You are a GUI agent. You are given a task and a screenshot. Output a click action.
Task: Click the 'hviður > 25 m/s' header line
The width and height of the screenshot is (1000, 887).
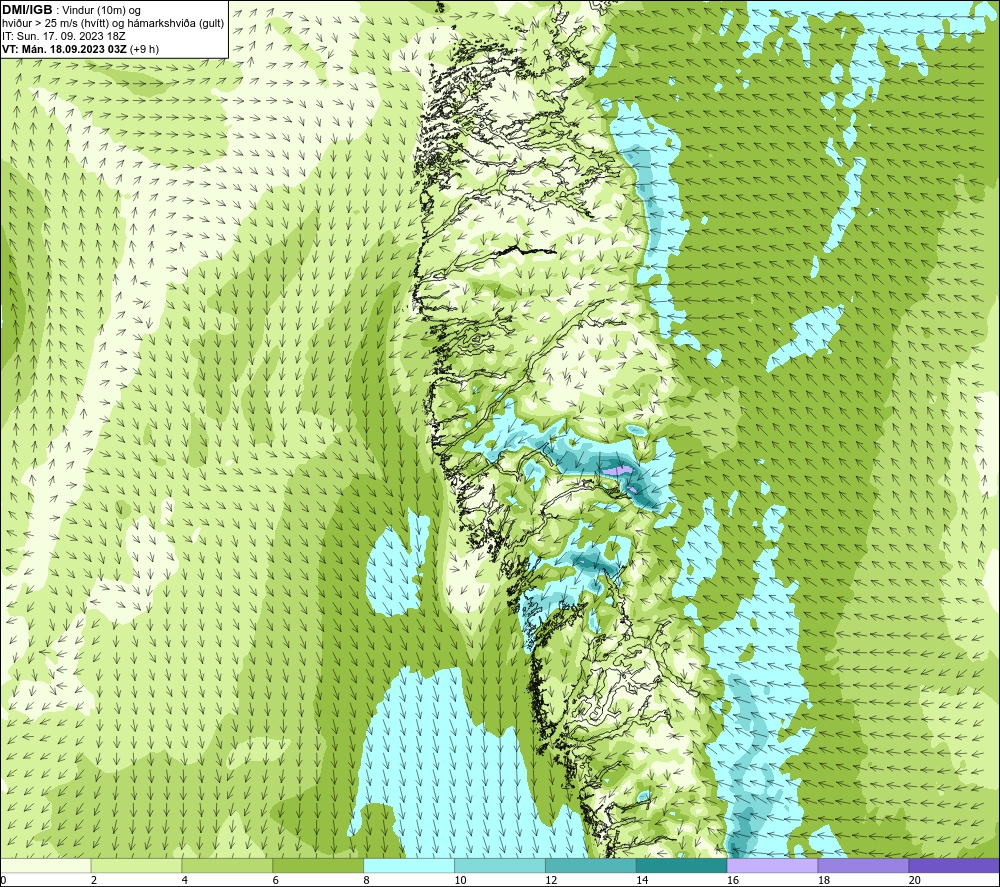pos(113,24)
